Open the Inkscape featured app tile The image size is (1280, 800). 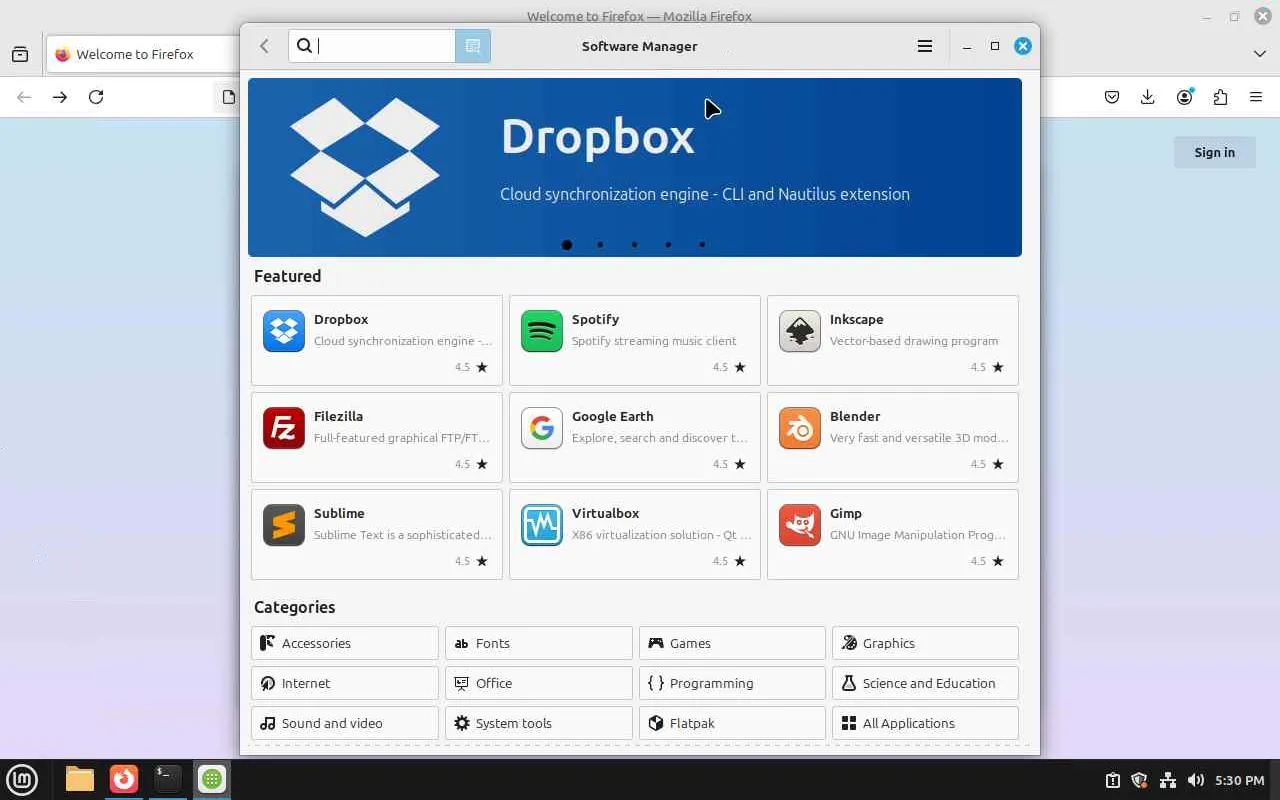893,340
